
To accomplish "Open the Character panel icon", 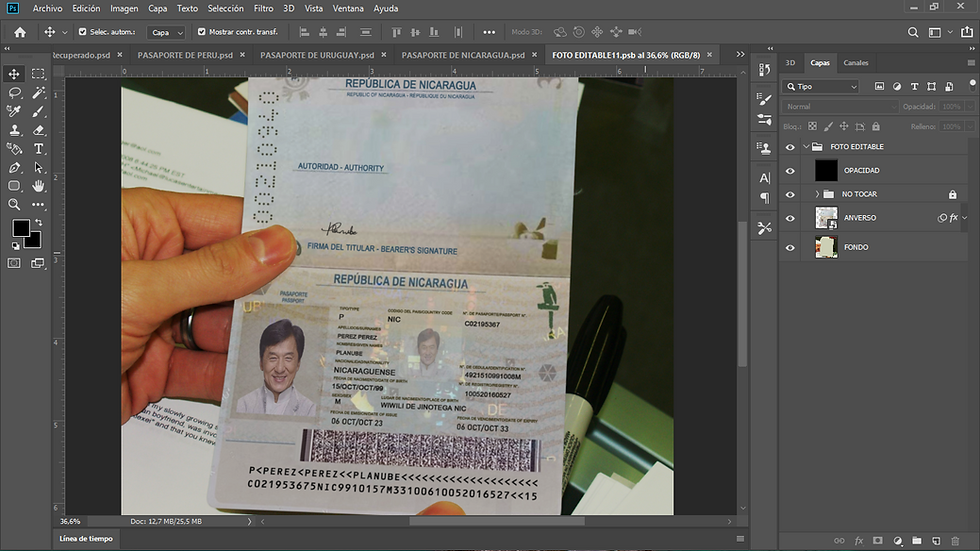I will click(764, 178).
